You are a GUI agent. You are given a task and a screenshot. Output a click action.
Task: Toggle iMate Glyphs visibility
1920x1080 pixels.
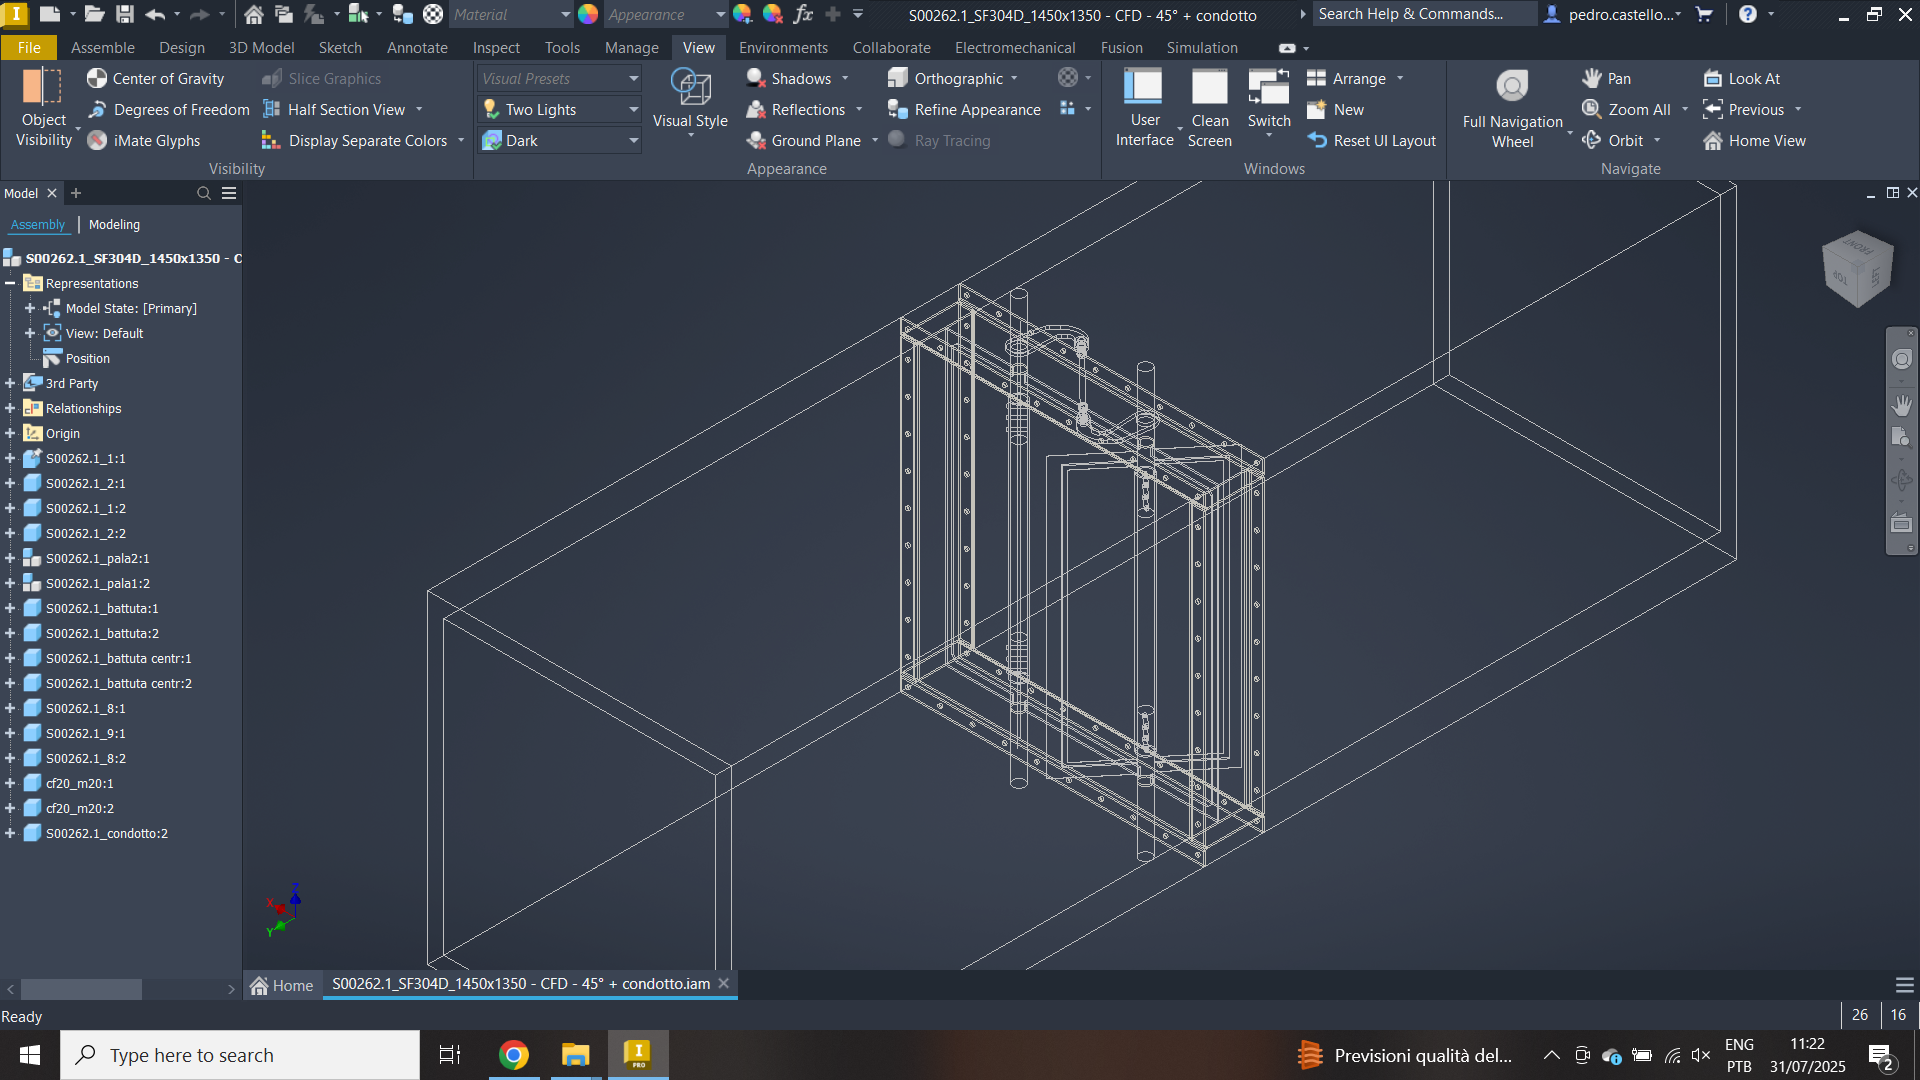143,140
